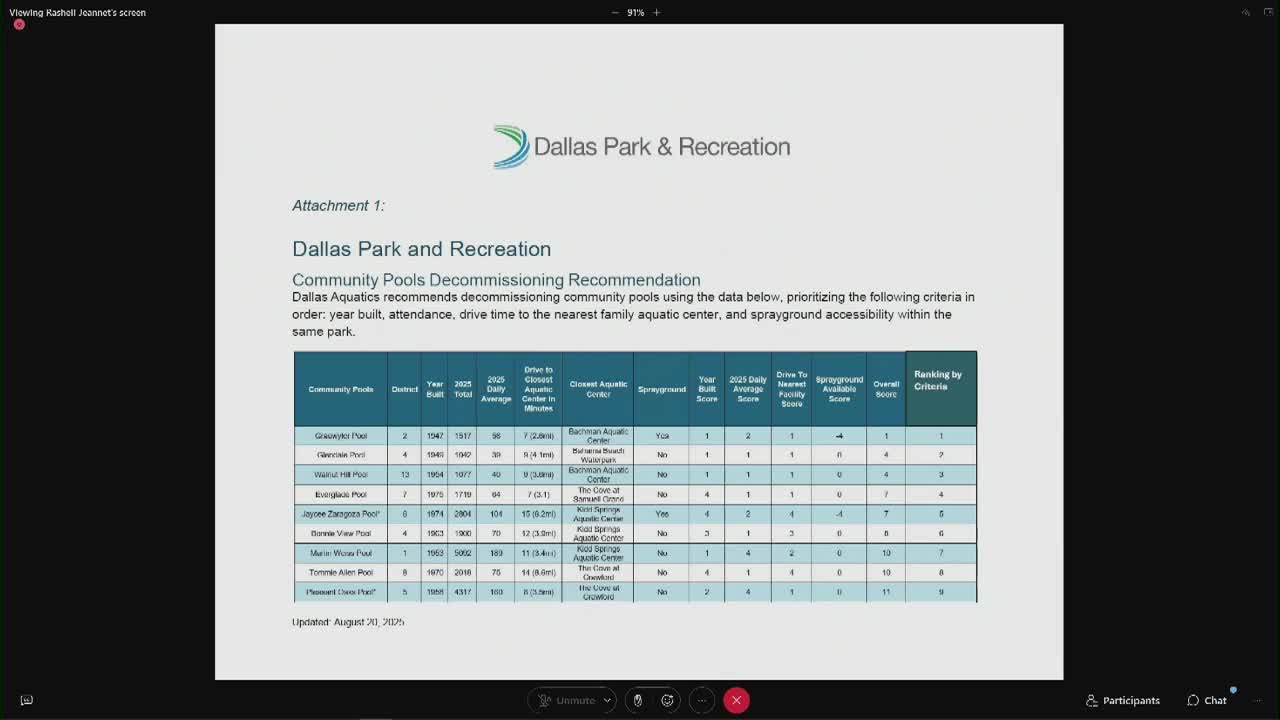Click the 'Closest Aquatic Center' column header
The width and height of the screenshot is (1280, 720).
coord(598,389)
